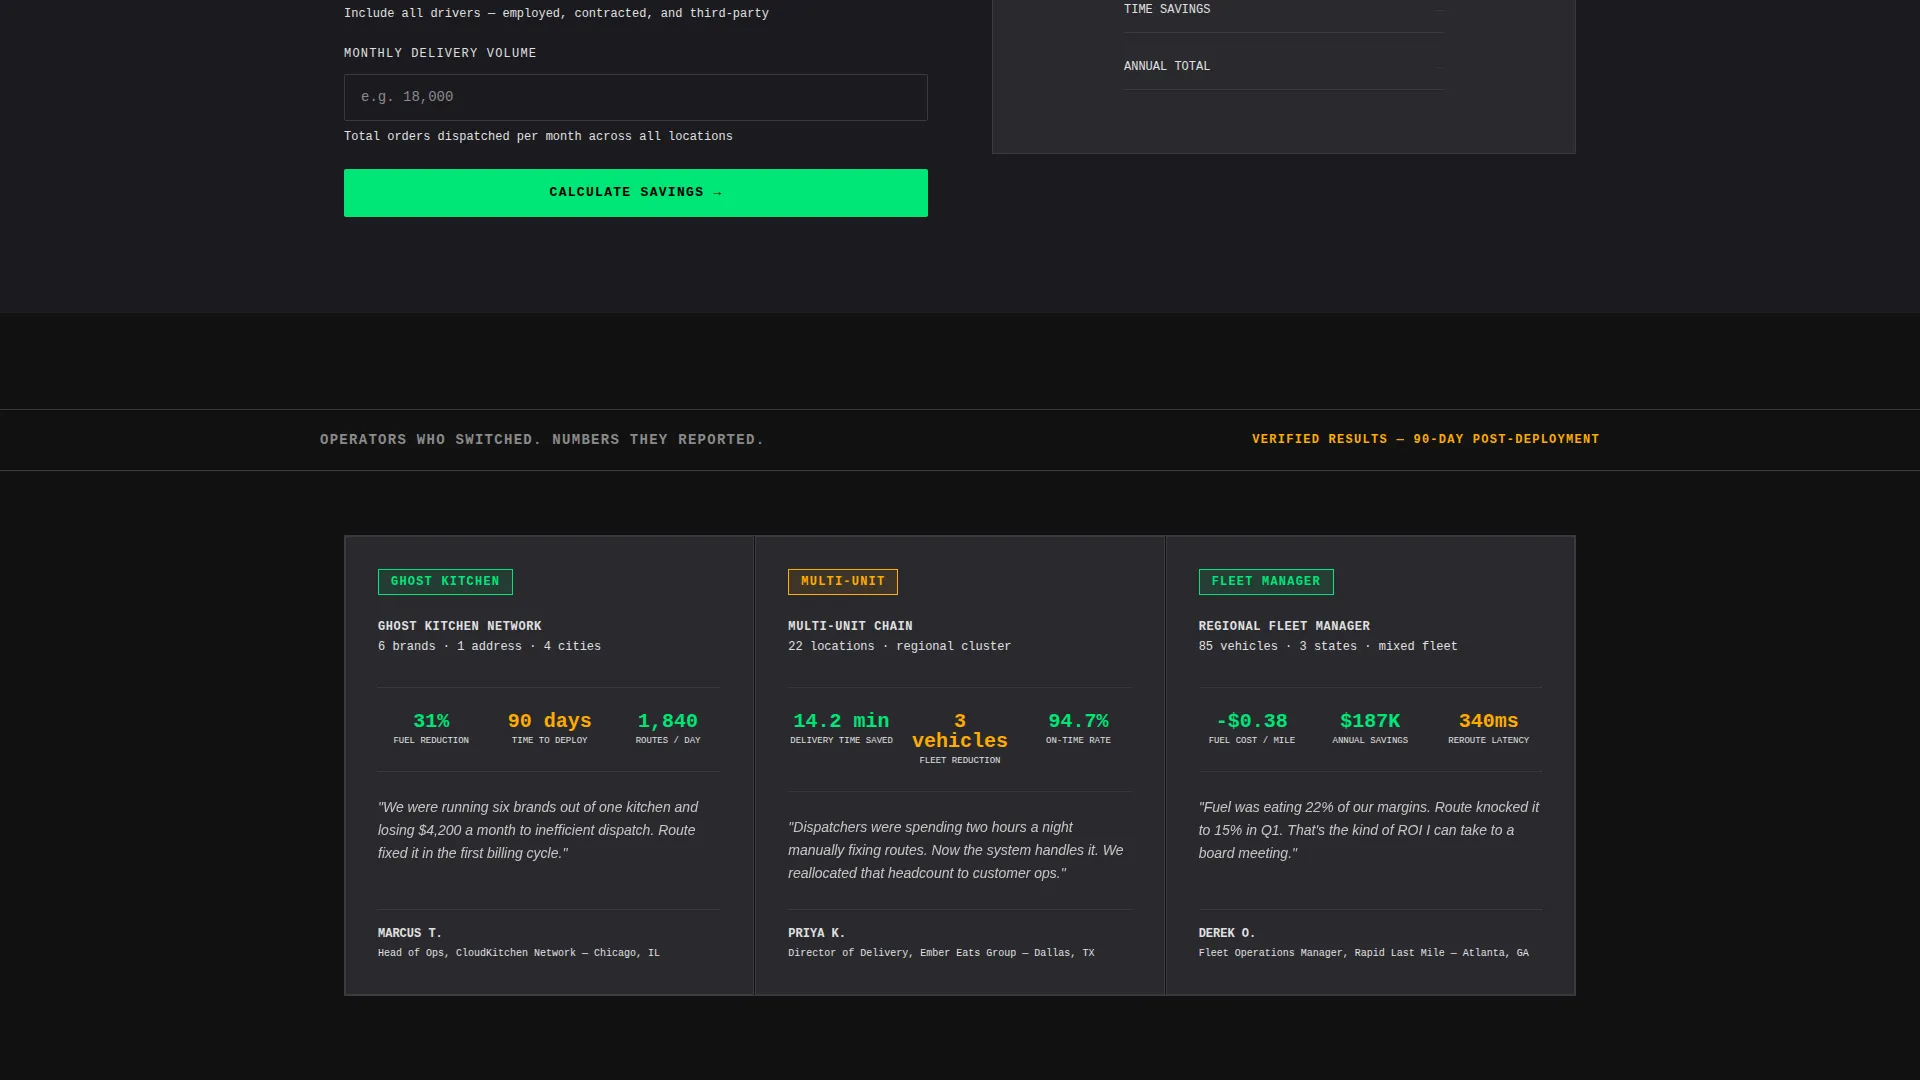
Task: Click the Fleet Manager tag badge
Action: click(x=1266, y=582)
